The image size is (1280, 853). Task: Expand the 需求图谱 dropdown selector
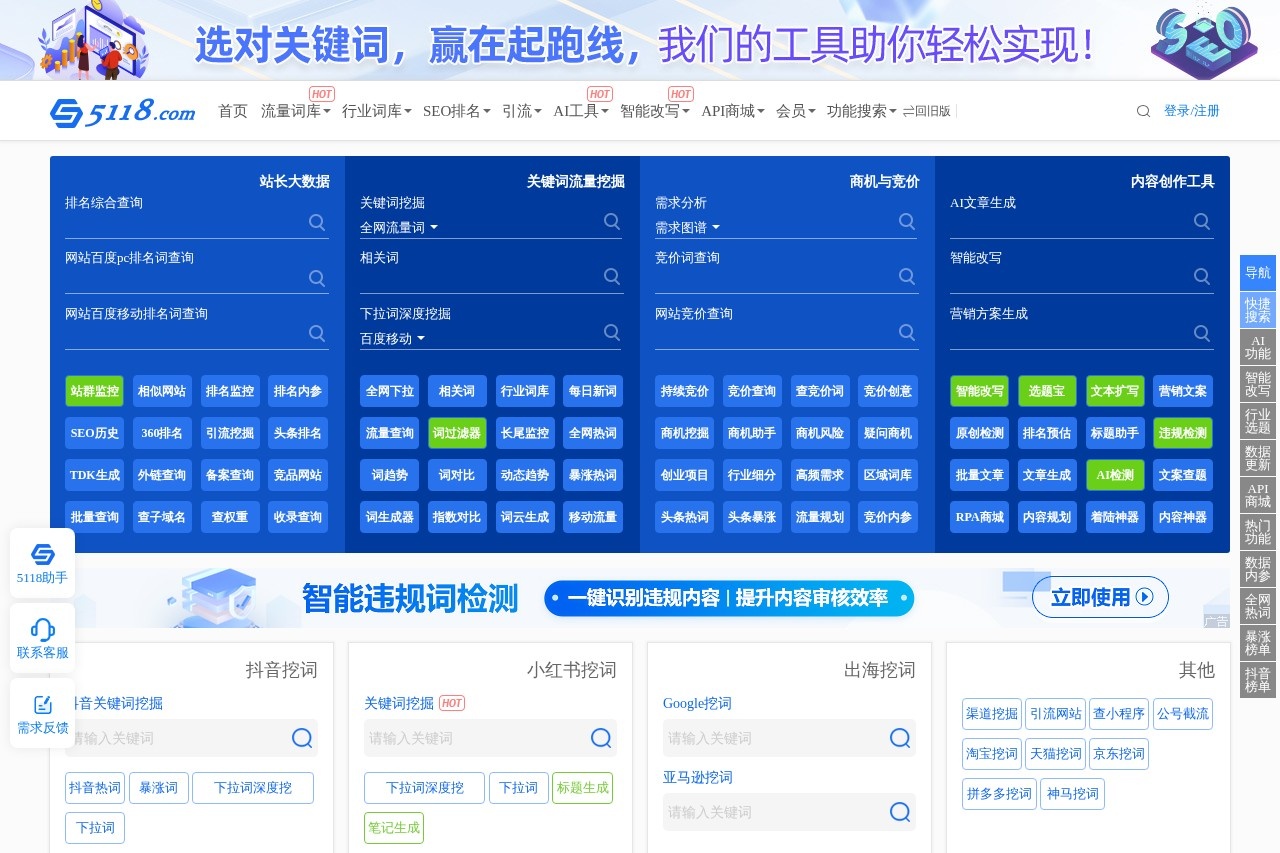pos(687,228)
